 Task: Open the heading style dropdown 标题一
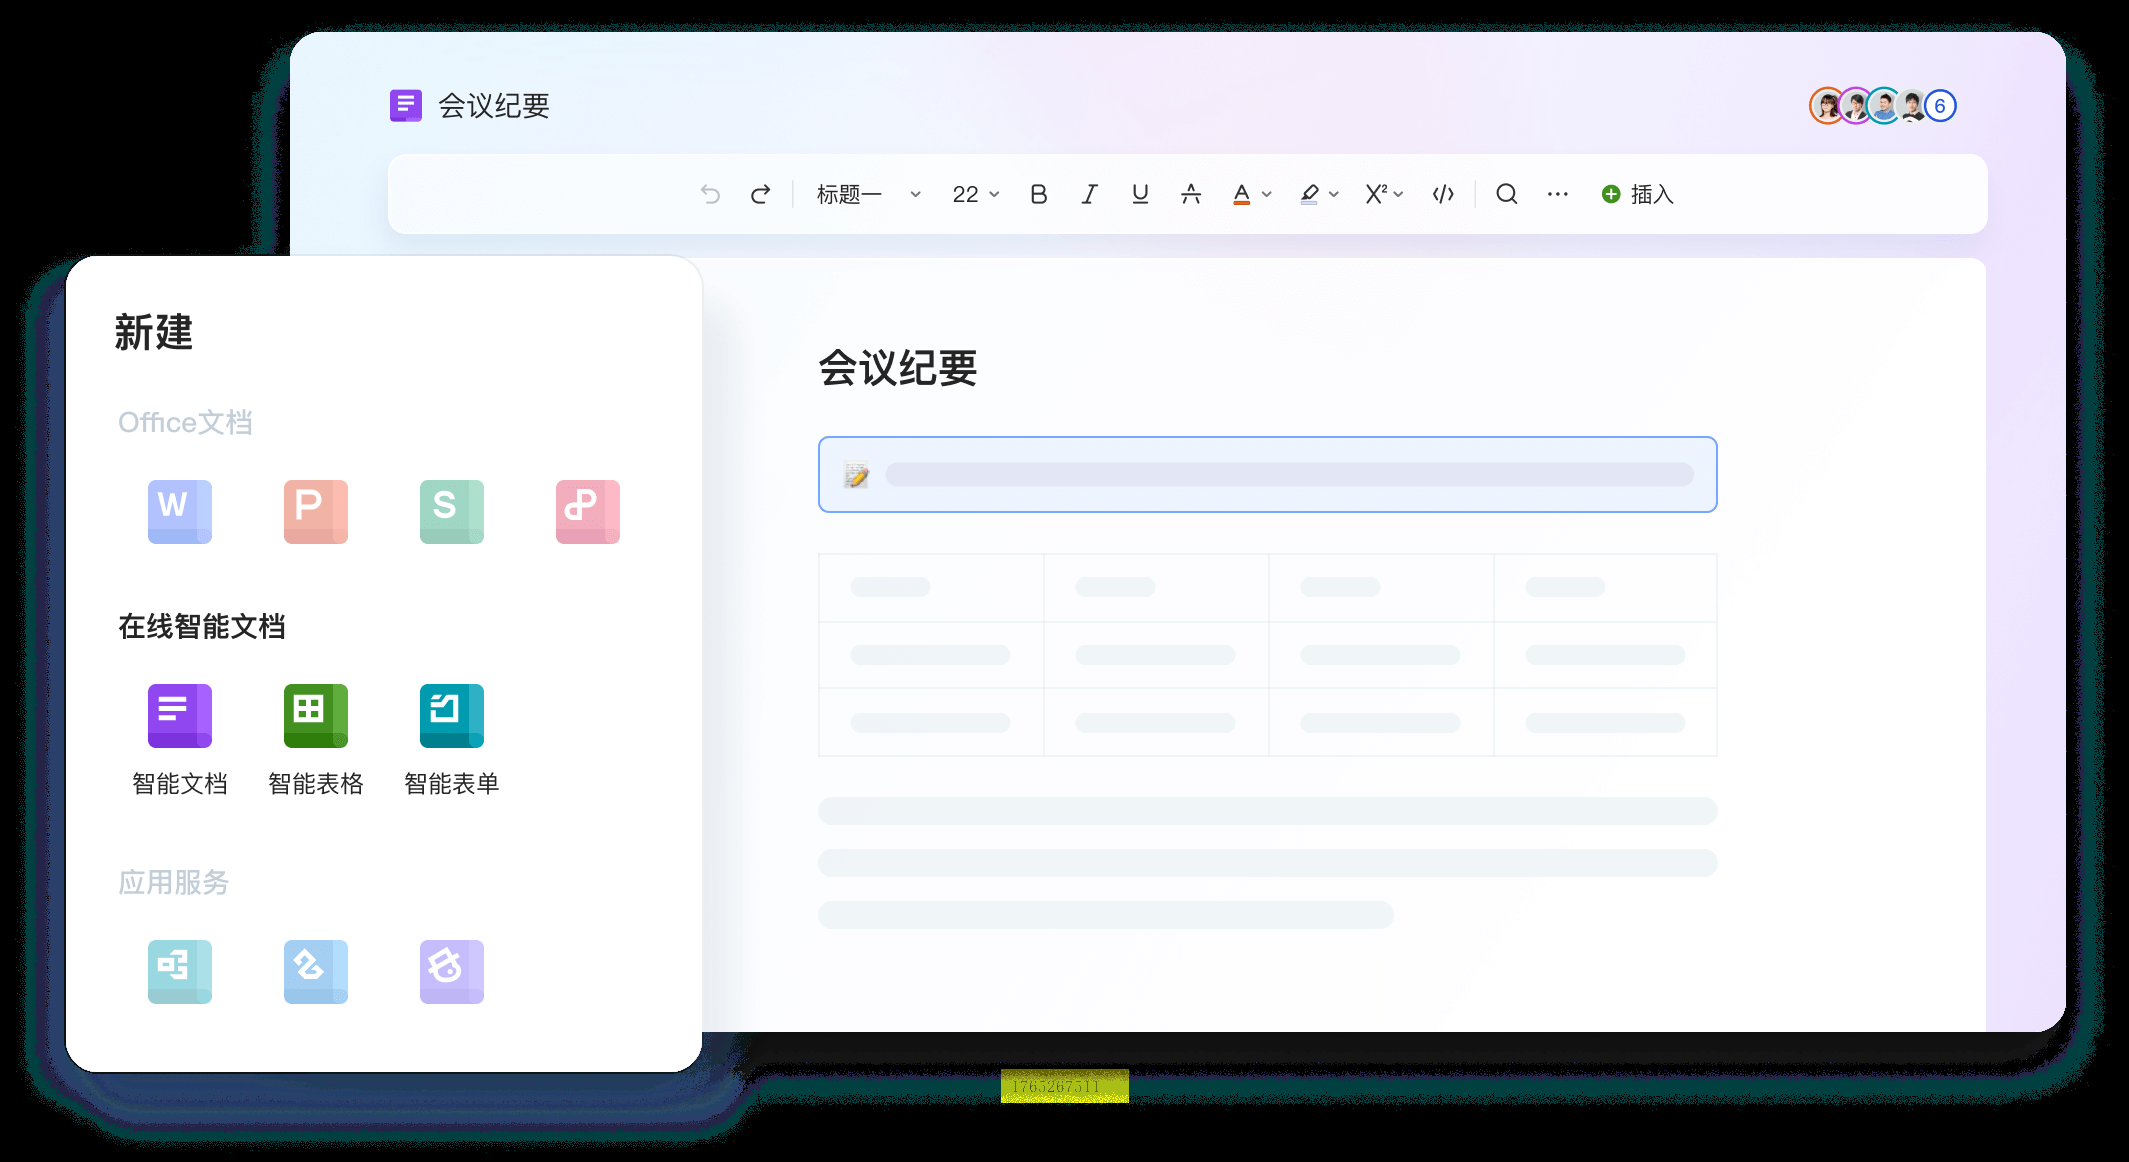coord(868,194)
